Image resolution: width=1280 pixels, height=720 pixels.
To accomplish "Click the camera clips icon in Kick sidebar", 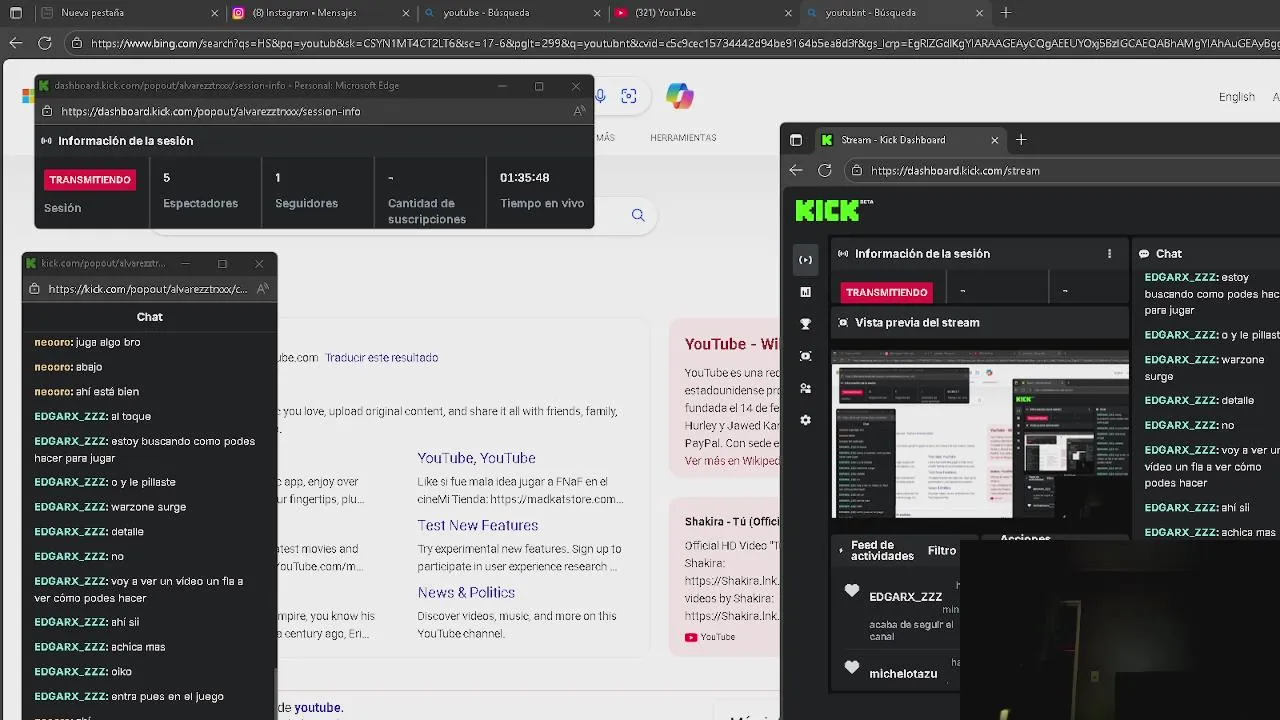I will tap(806, 356).
